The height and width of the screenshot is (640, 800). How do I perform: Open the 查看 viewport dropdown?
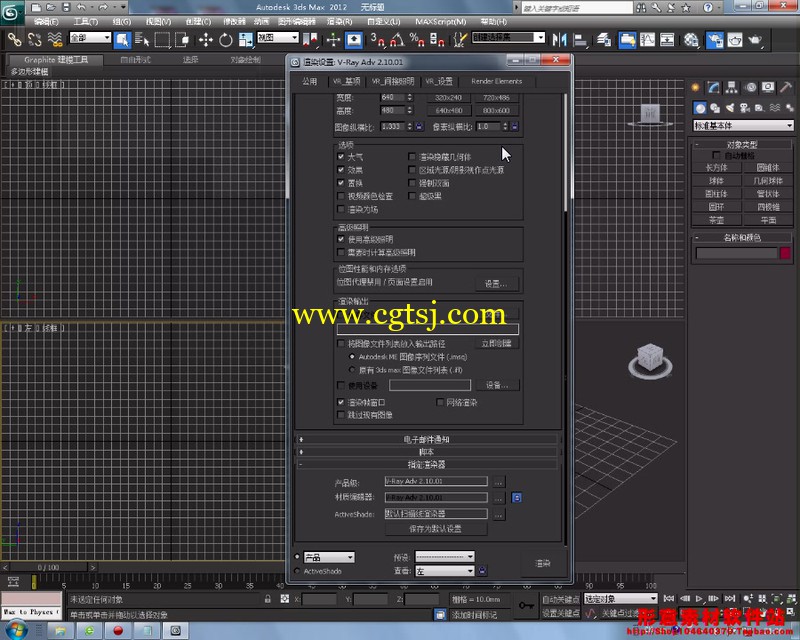pos(445,571)
